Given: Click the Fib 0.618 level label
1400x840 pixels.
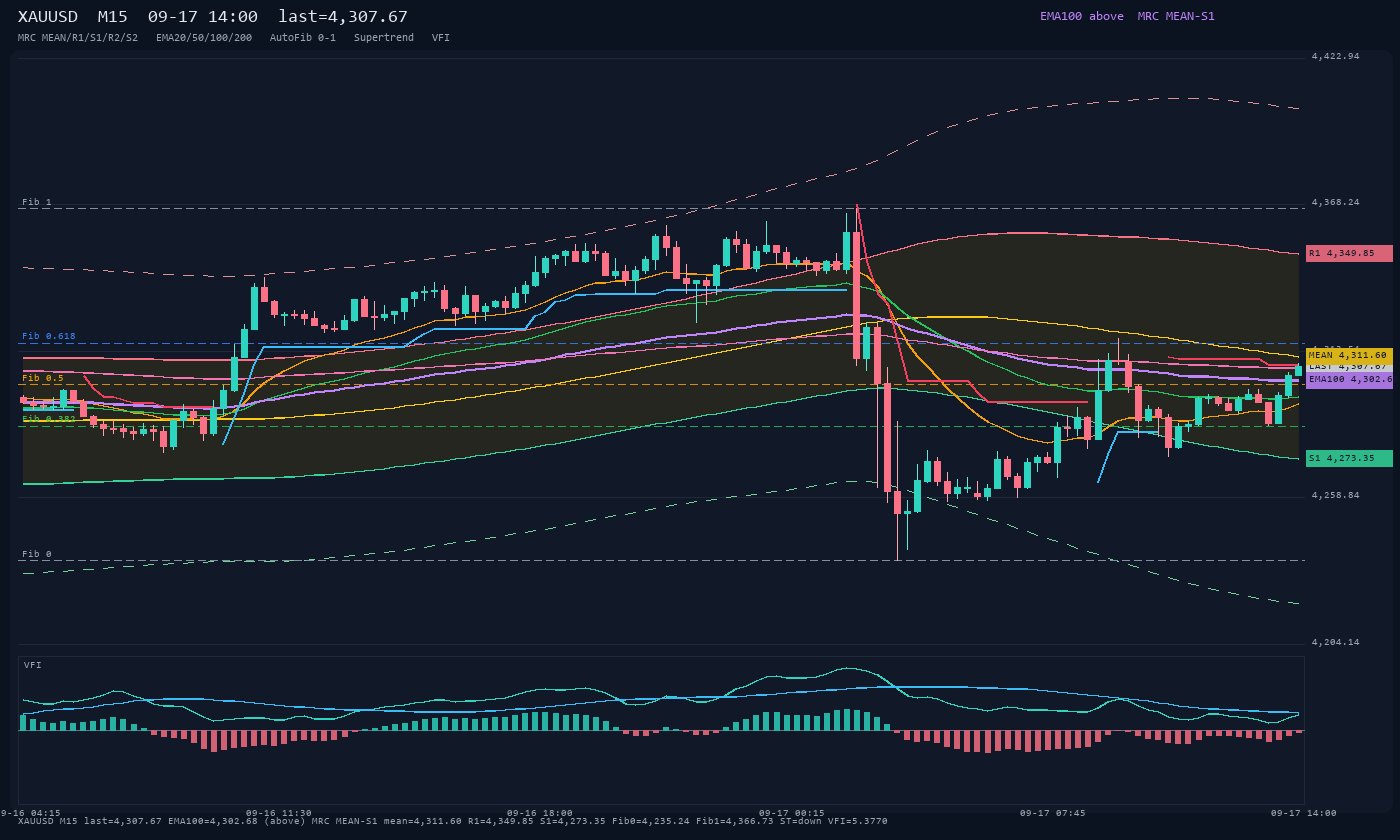Looking at the screenshot, I should (x=49, y=336).
